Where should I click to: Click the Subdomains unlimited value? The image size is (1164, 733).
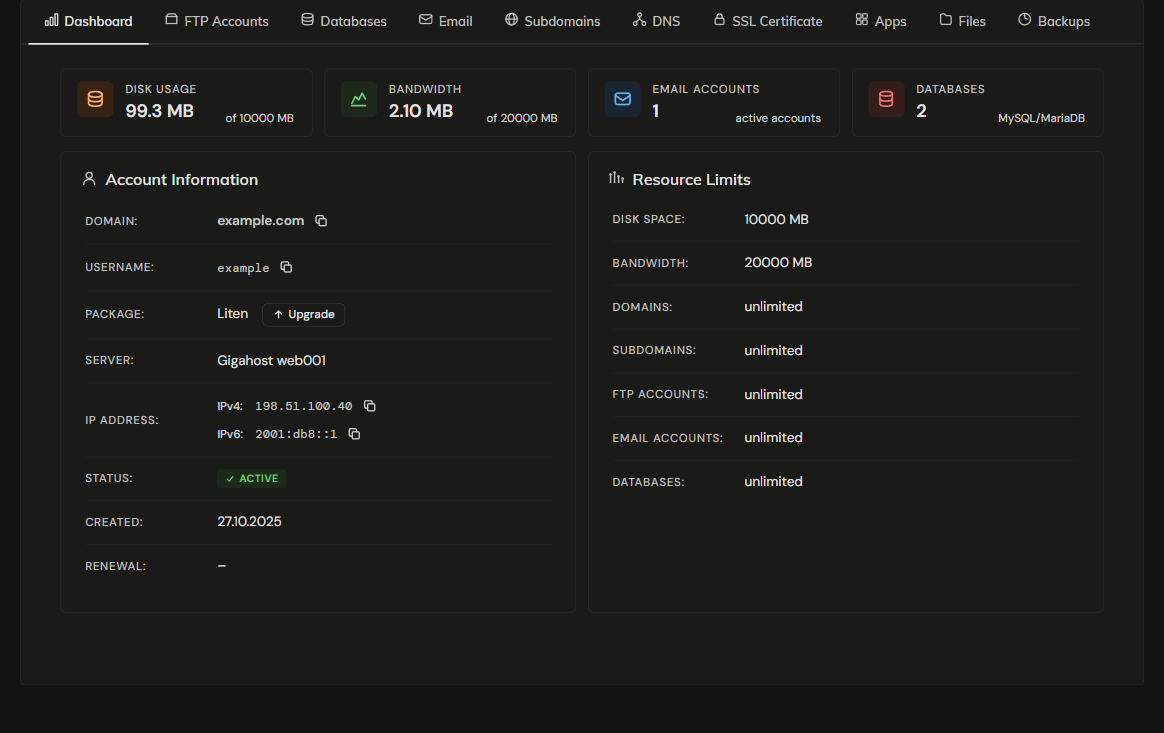(x=774, y=350)
